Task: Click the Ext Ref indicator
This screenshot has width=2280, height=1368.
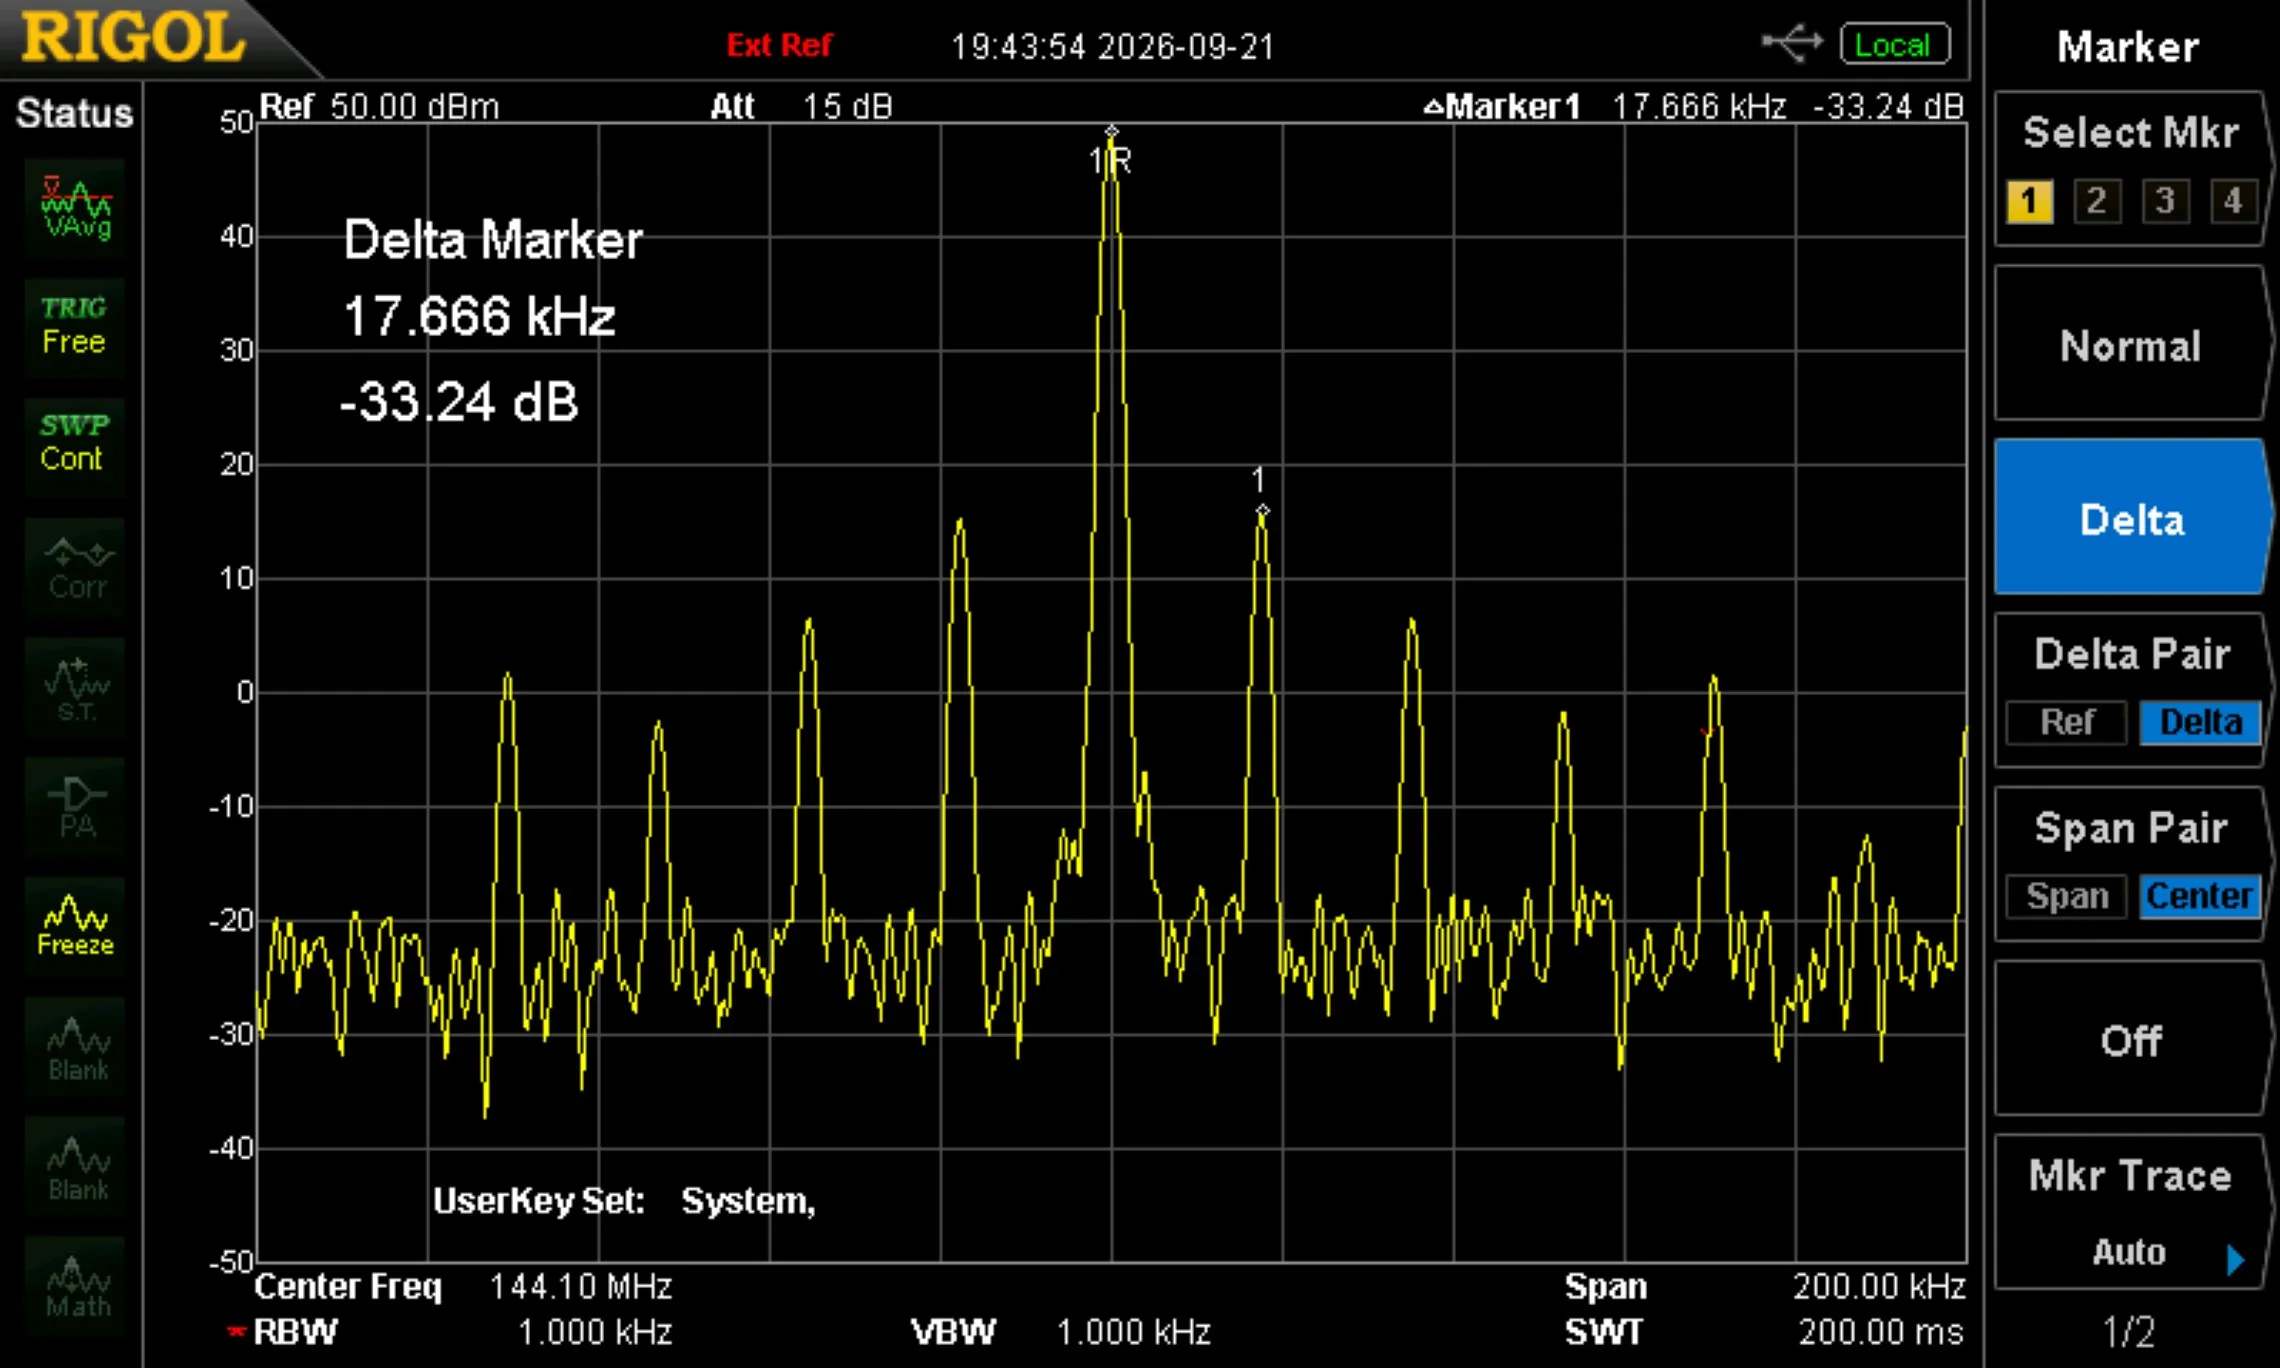Action: [x=779, y=45]
